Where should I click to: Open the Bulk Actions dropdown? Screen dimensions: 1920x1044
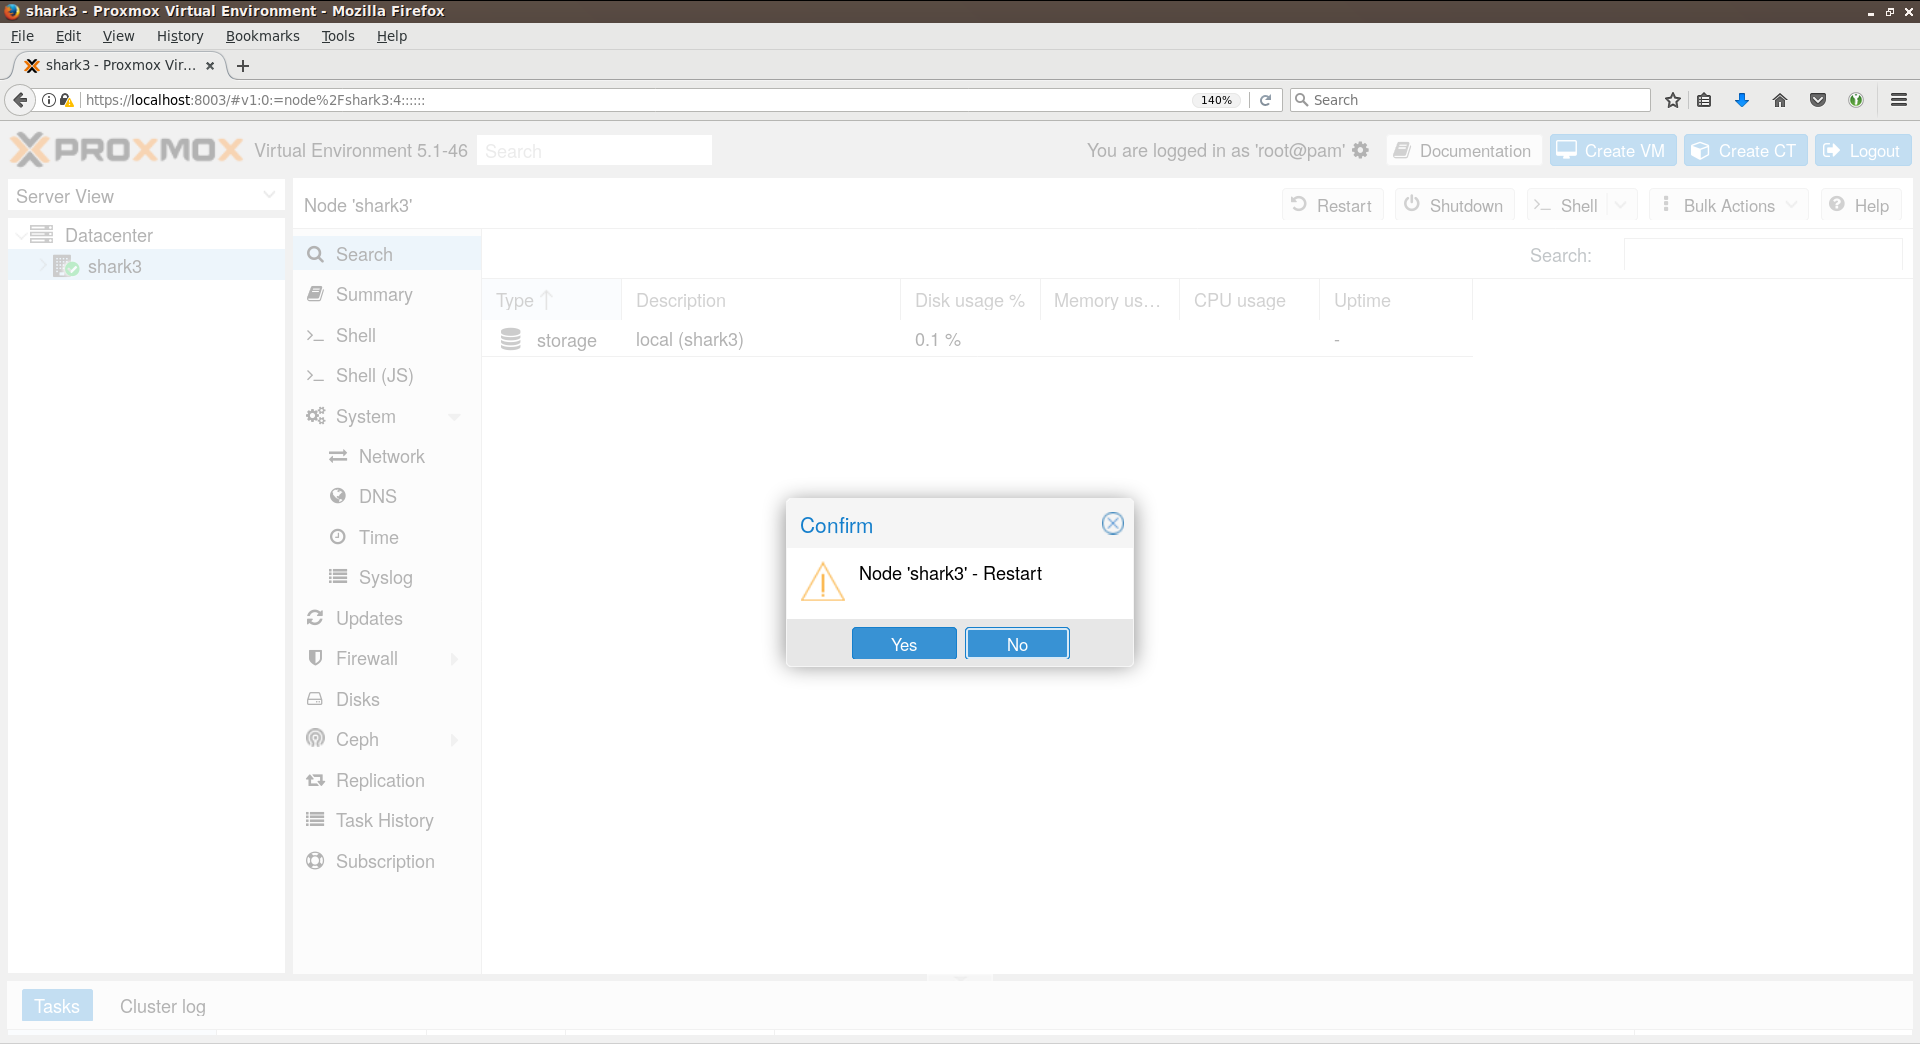click(1729, 205)
